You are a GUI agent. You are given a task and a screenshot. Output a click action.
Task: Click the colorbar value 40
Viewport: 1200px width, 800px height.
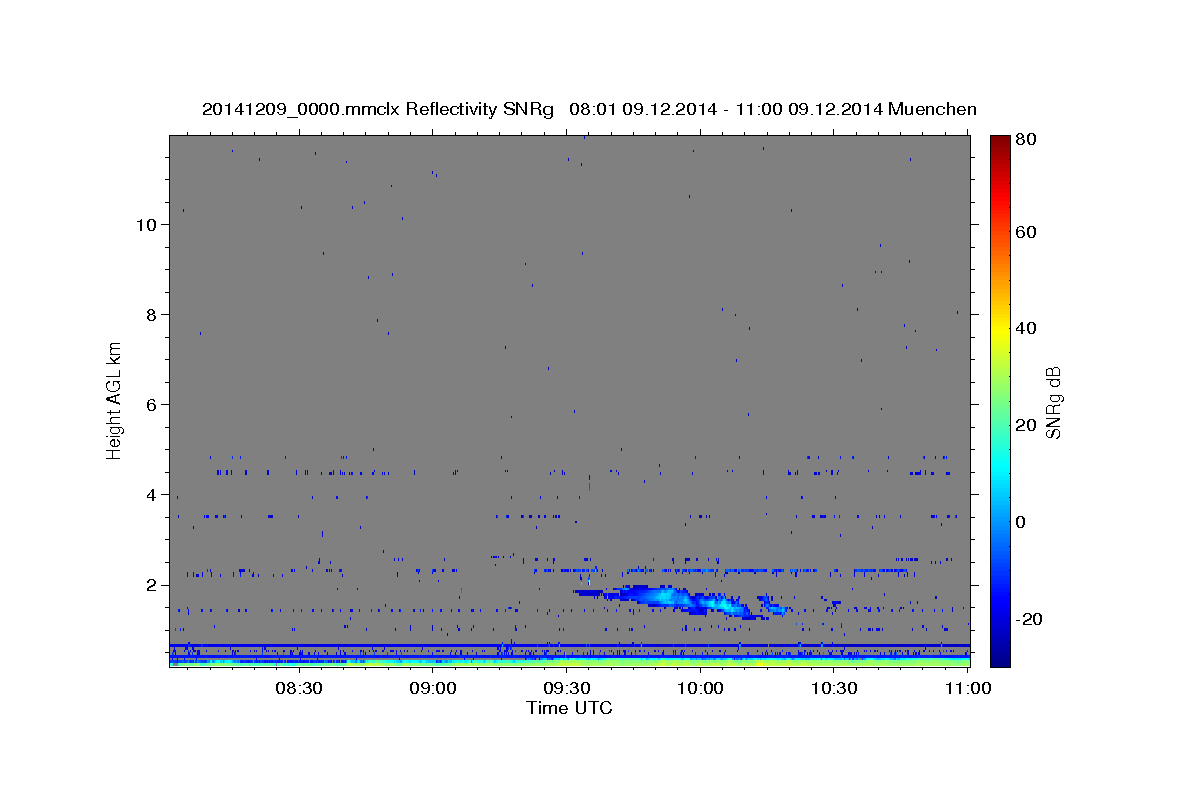[1026, 328]
